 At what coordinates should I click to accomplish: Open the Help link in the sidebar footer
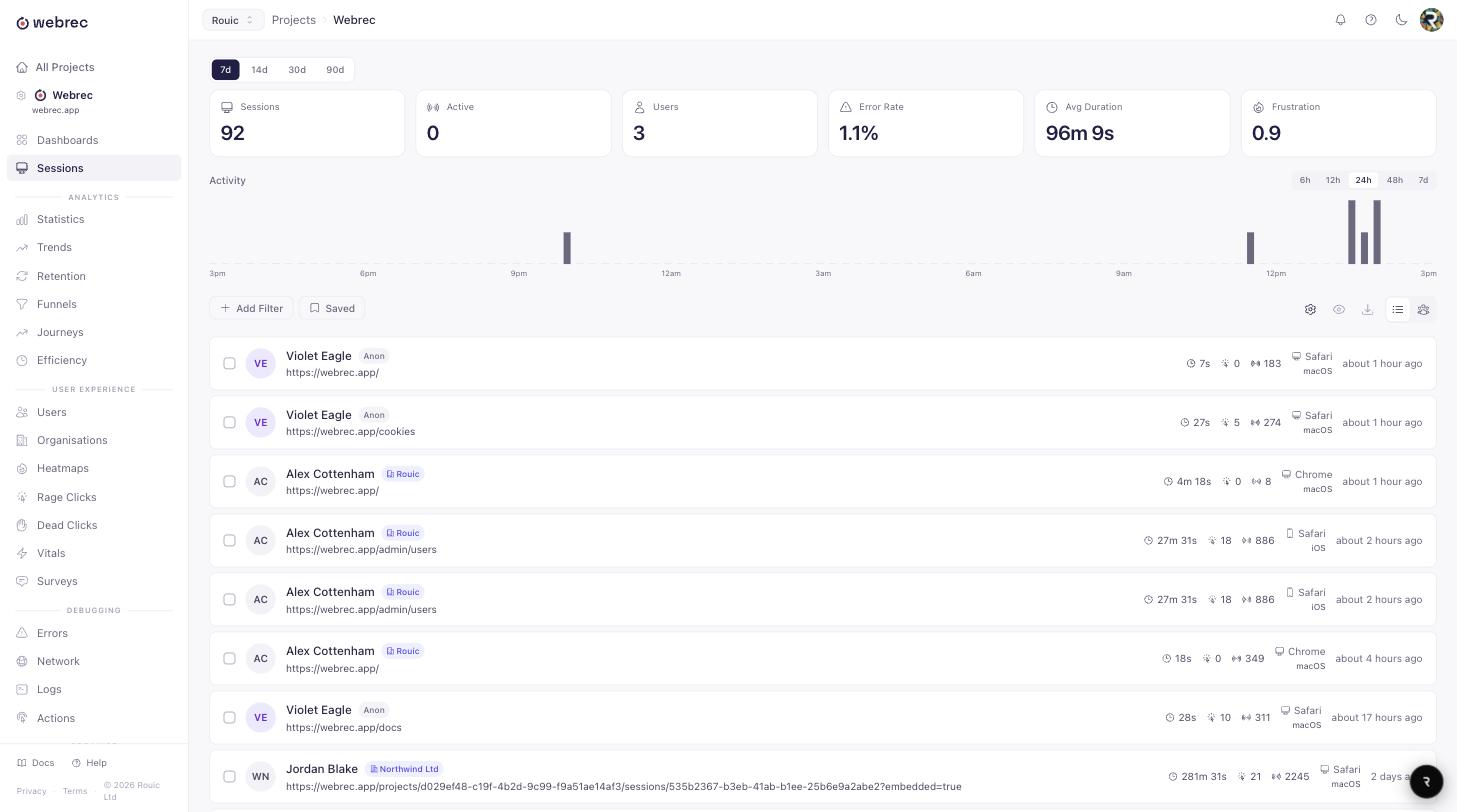pyautogui.click(x=89, y=763)
